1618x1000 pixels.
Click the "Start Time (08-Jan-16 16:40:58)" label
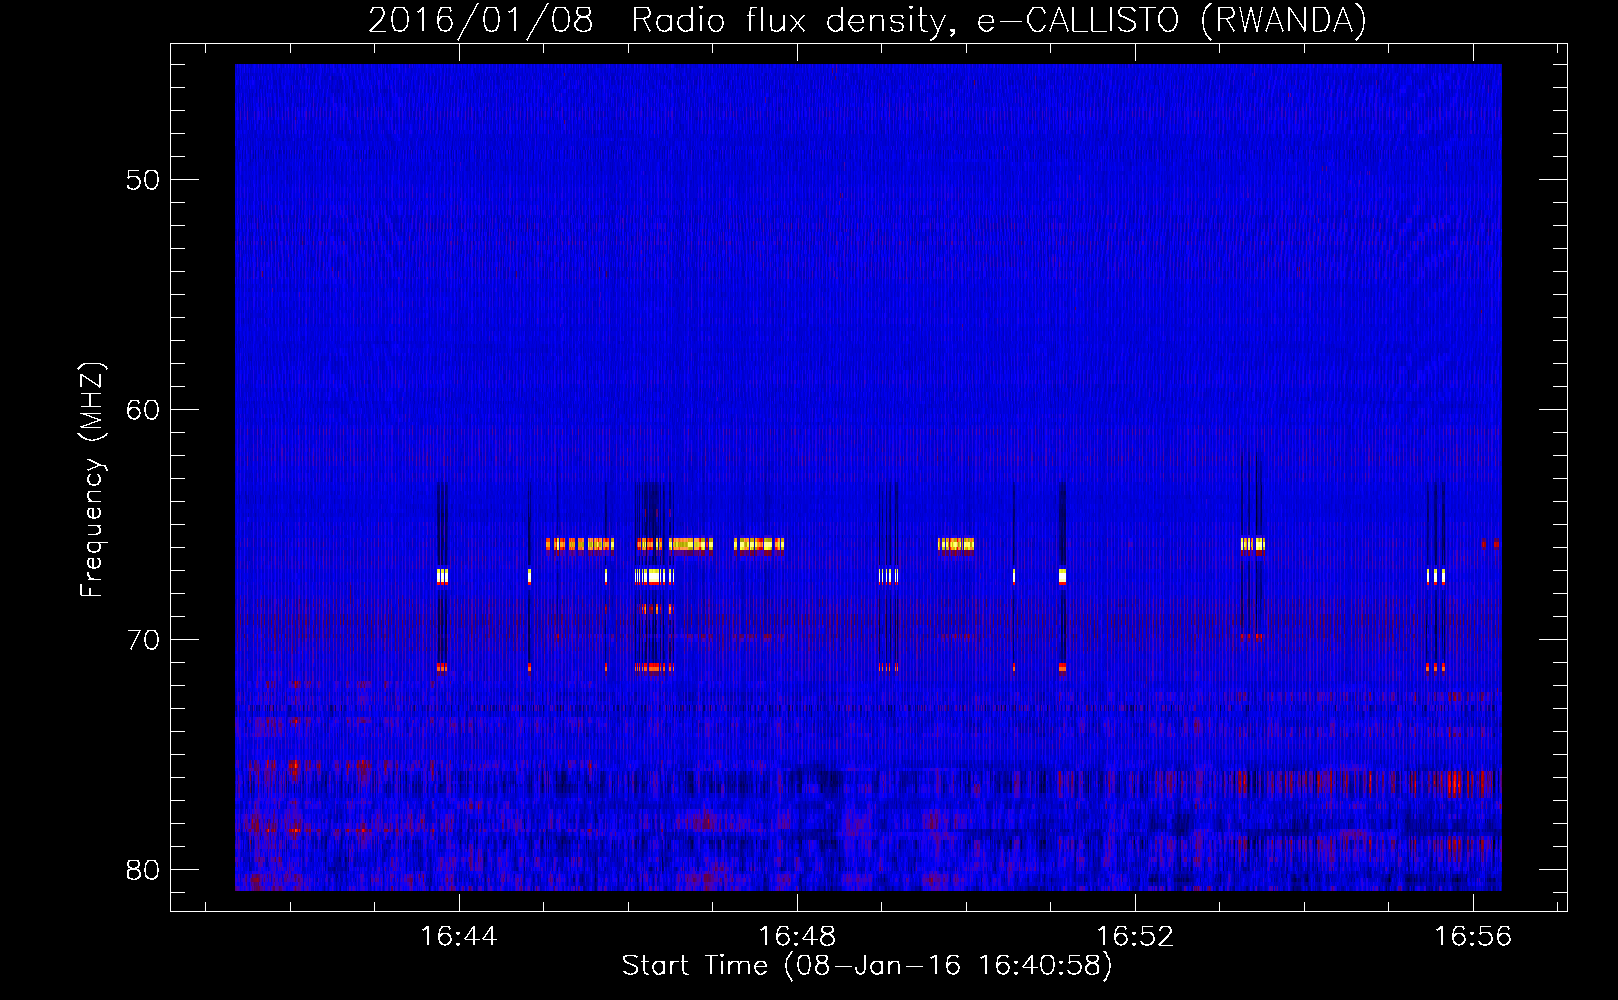[x=867, y=966]
